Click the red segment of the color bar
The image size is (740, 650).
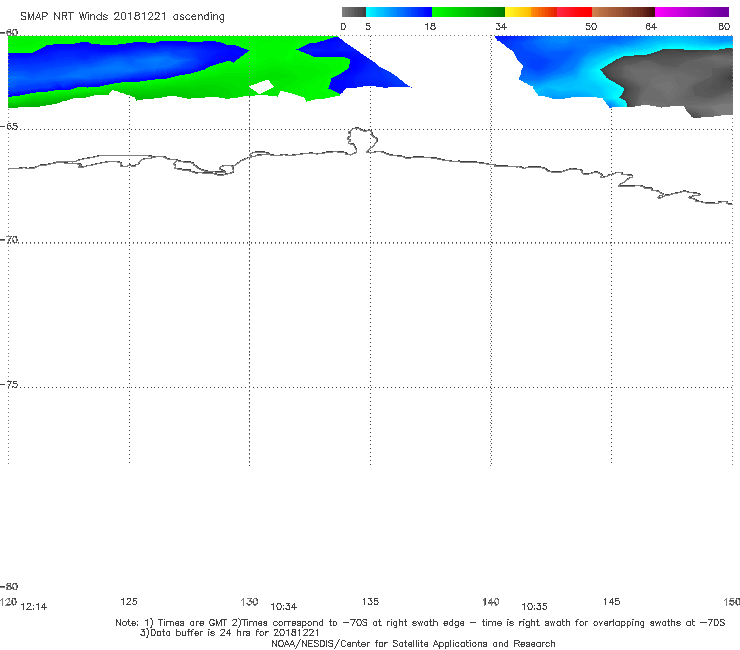[x=574, y=12]
